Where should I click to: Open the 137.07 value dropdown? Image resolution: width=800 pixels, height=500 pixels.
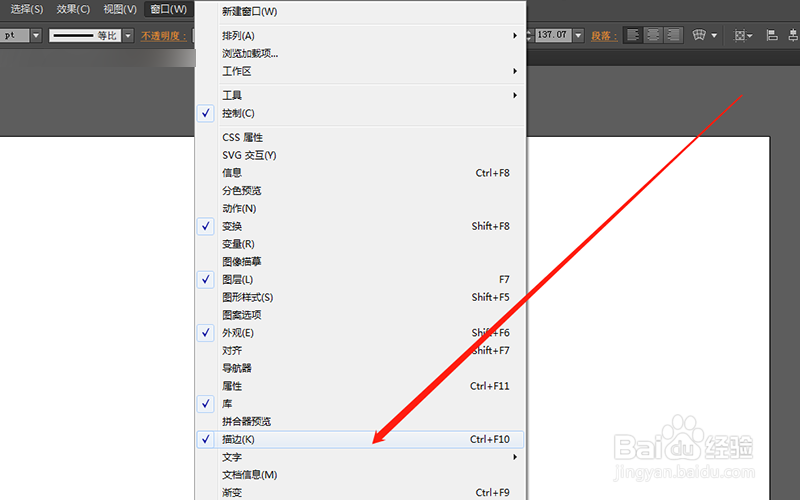[578, 35]
